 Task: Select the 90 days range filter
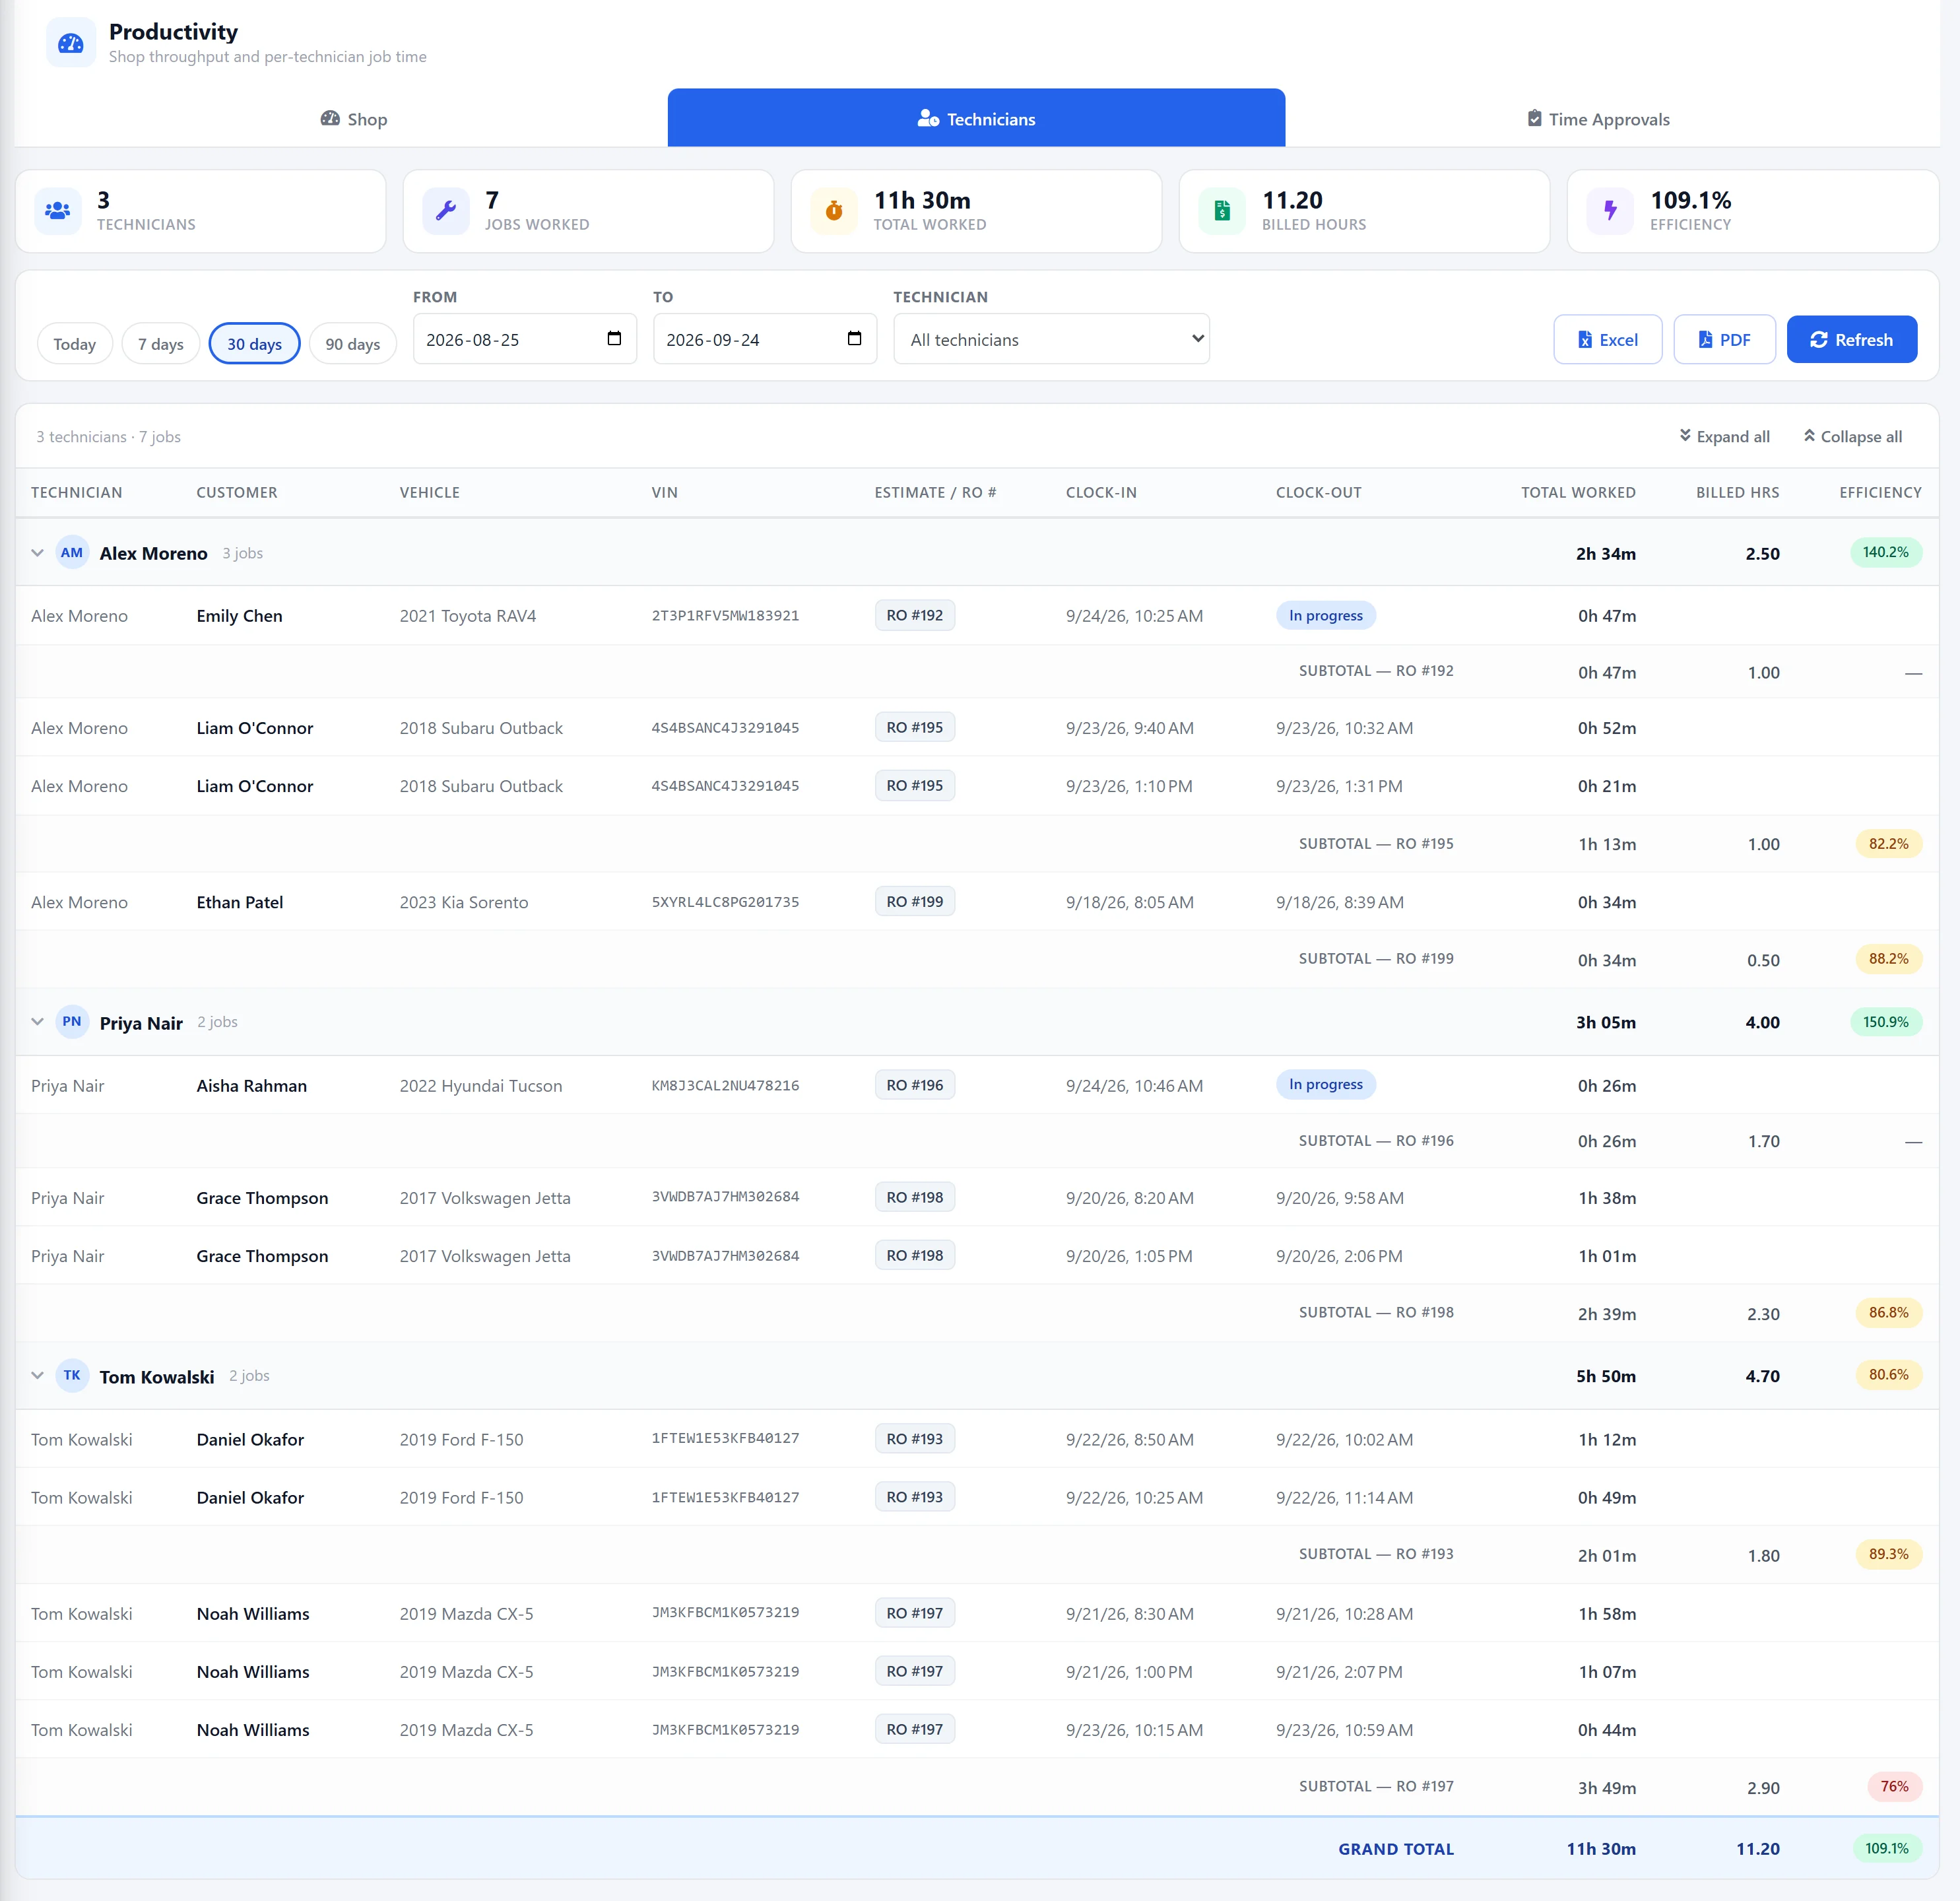(x=353, y=344)
